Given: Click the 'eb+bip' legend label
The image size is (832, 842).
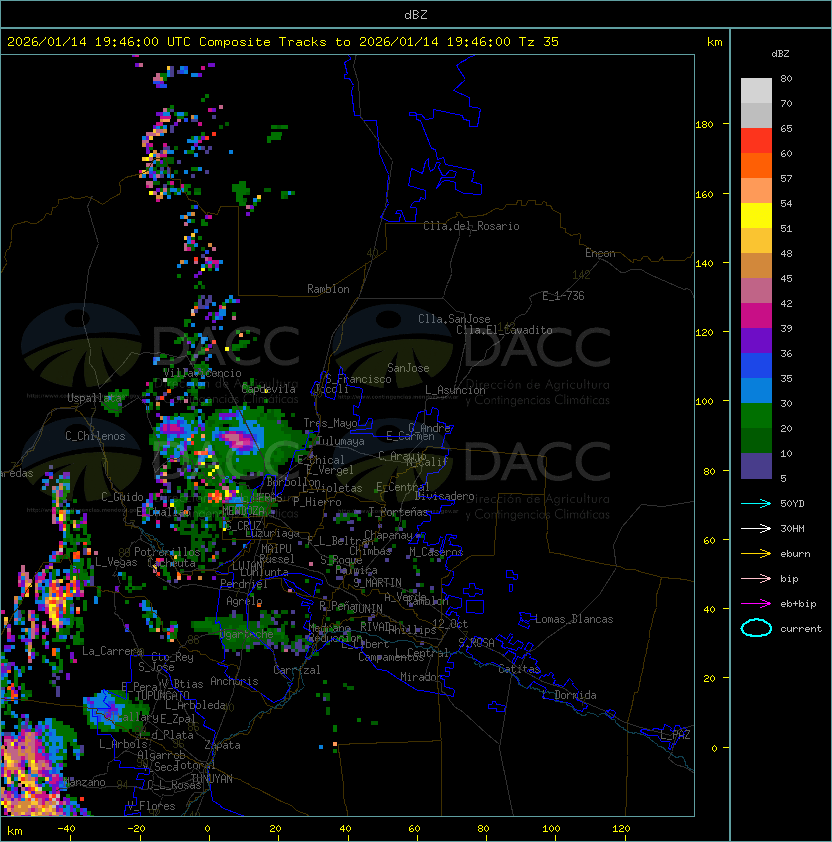Looking at the screenshot, I should [x=798, y=604].
